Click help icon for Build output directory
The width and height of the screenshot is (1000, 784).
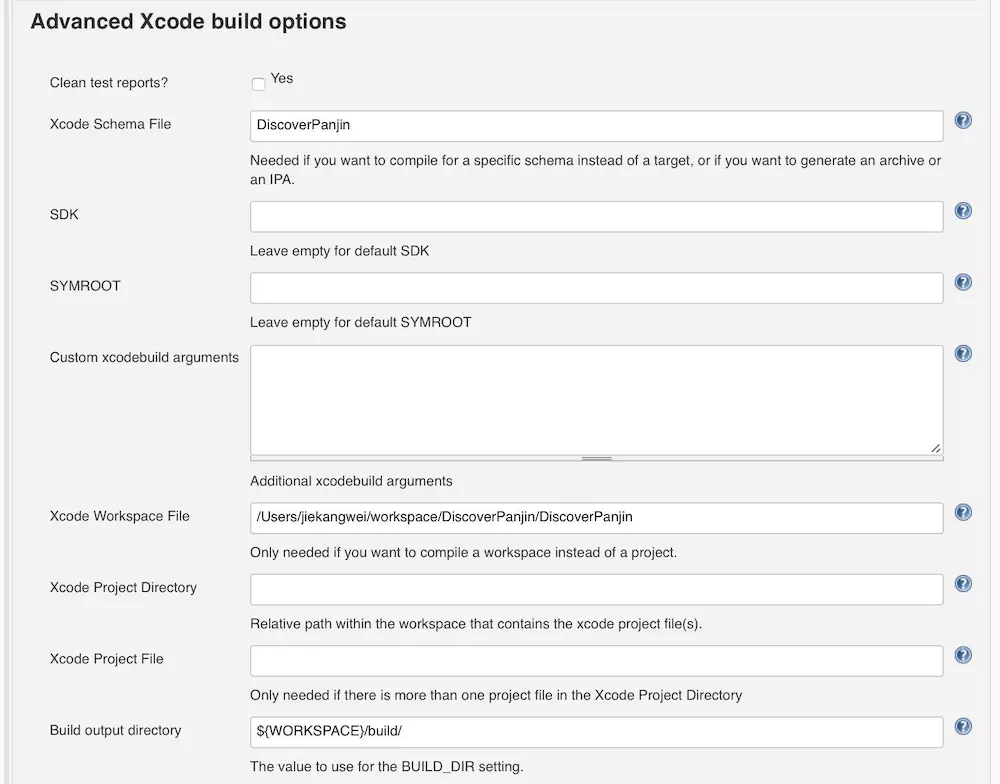coord(963,727)
